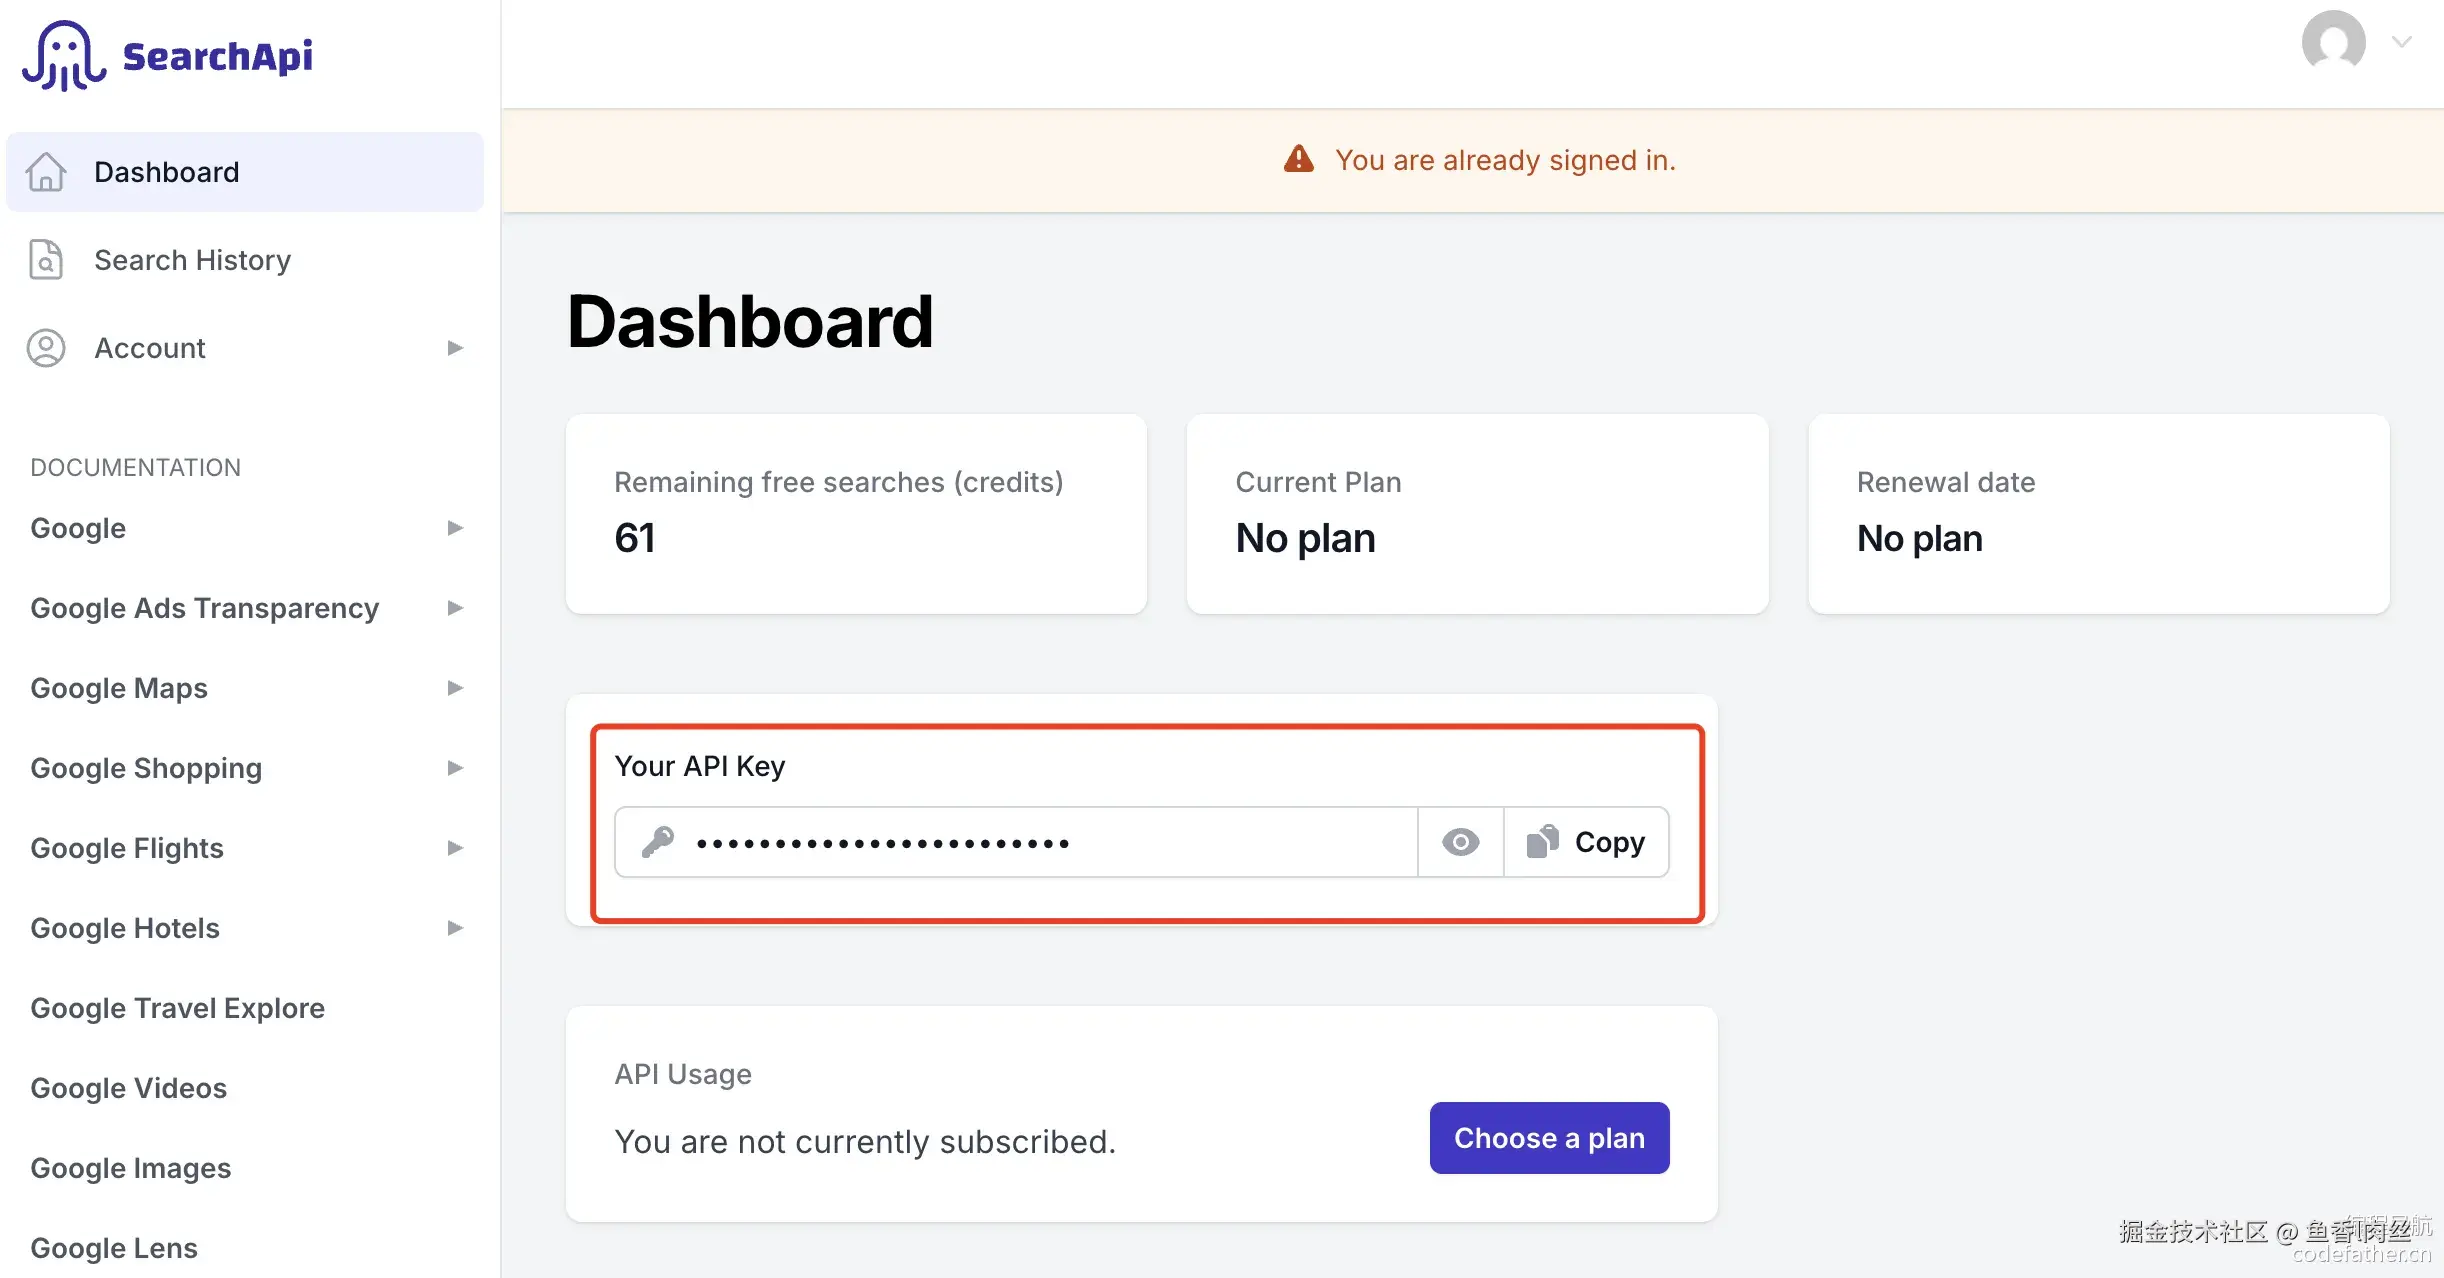
Task: Expand the Google documentation section
Action: point(455,528)
